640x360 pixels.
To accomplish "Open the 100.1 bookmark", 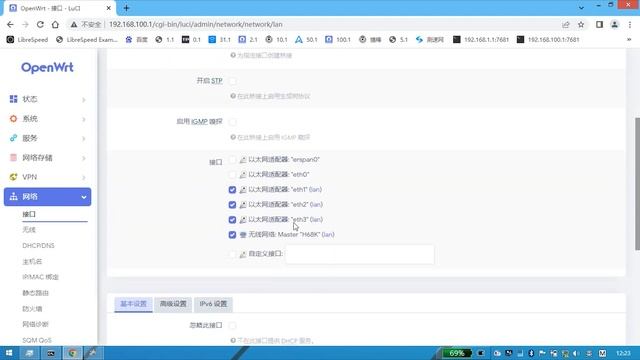I will click(338, 40).
